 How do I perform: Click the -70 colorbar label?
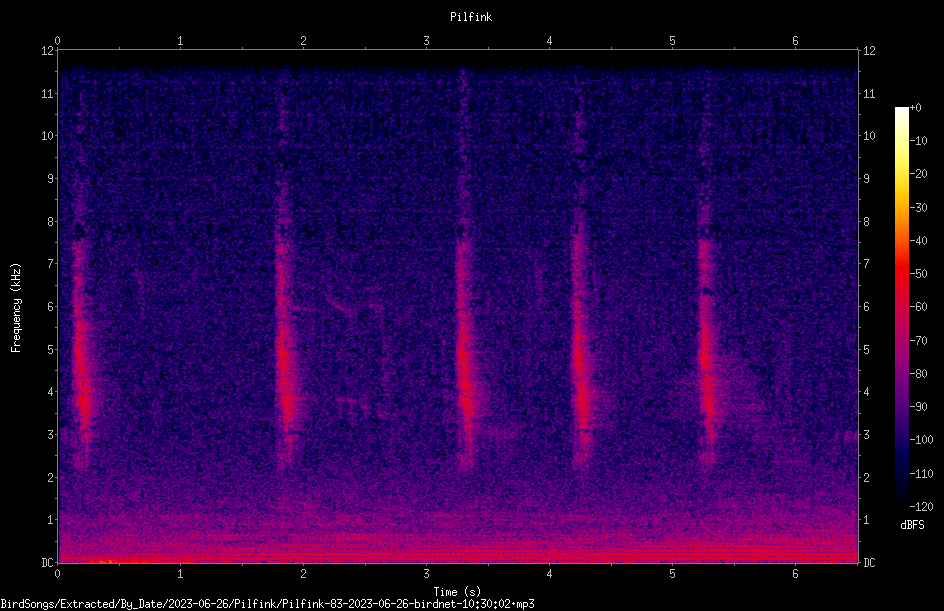click(x=919, y=341)
